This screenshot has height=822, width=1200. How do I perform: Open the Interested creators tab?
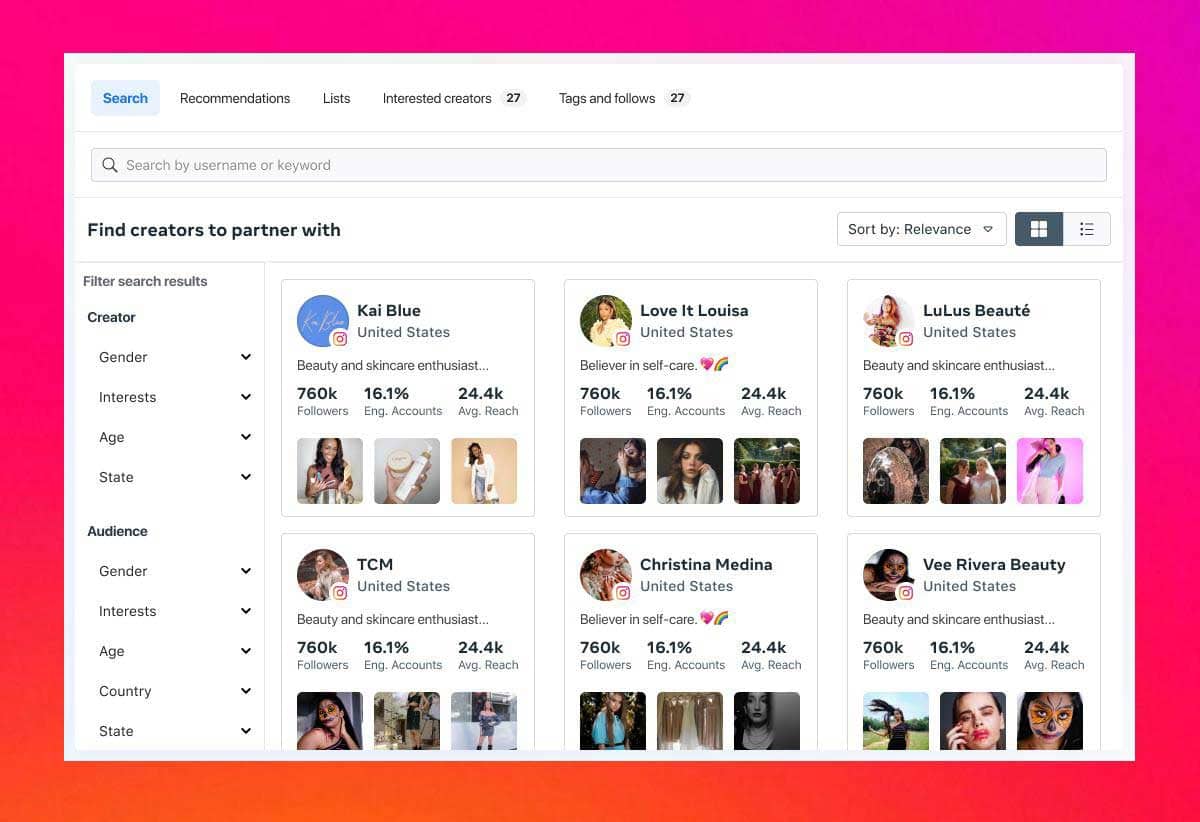454,98
